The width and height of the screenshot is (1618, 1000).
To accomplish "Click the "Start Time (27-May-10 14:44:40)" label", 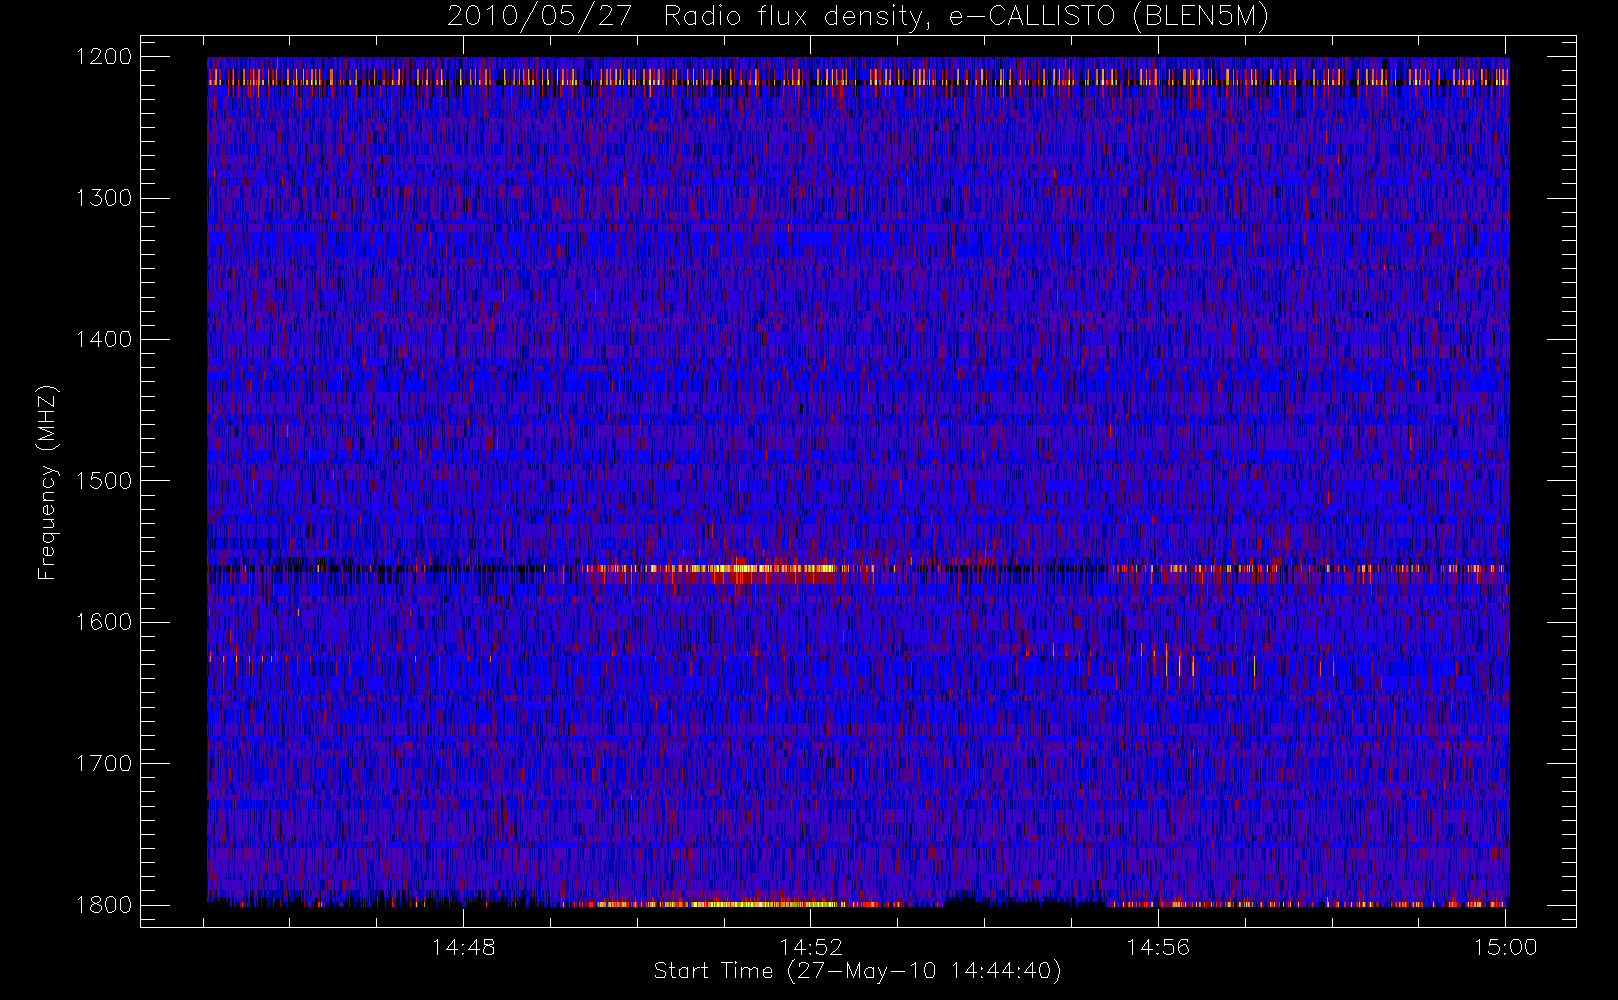I will [857, 971].
